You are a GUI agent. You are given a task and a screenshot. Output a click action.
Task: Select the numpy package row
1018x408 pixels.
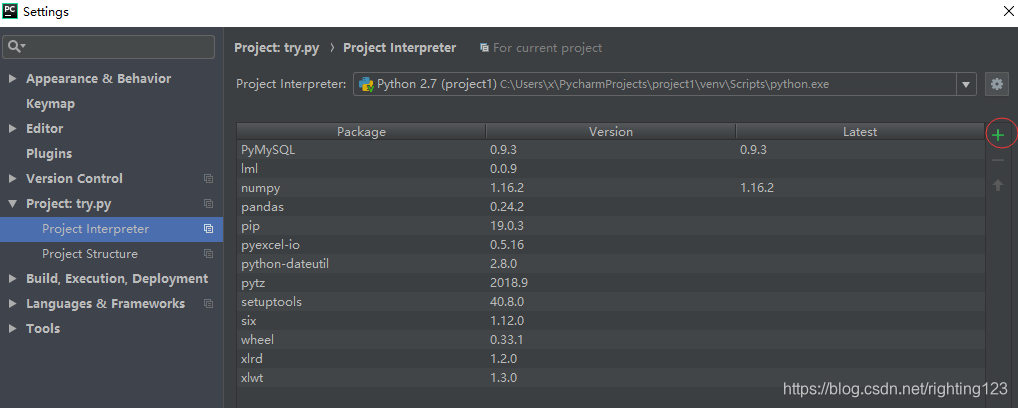point(610,188)
